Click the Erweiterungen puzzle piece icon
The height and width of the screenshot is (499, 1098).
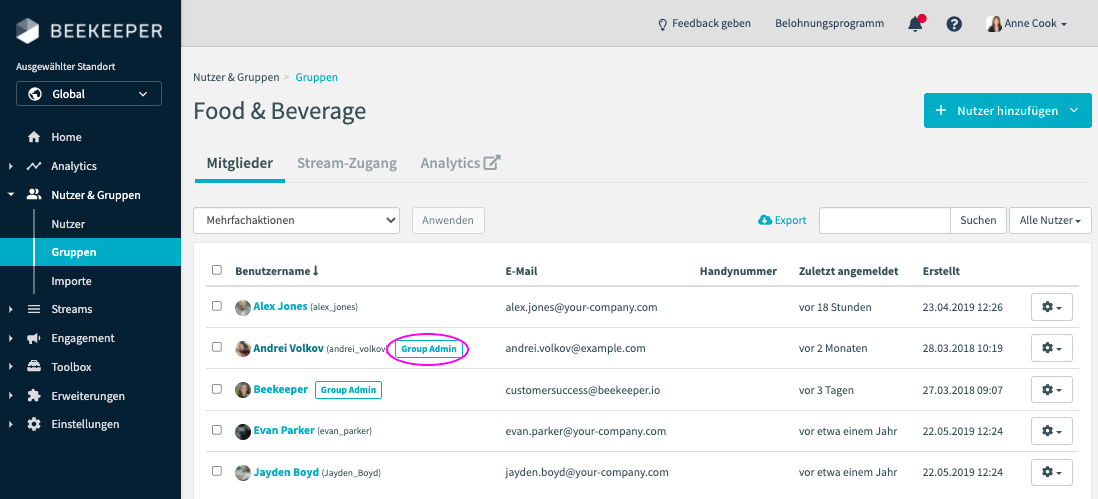pos(34,395)
